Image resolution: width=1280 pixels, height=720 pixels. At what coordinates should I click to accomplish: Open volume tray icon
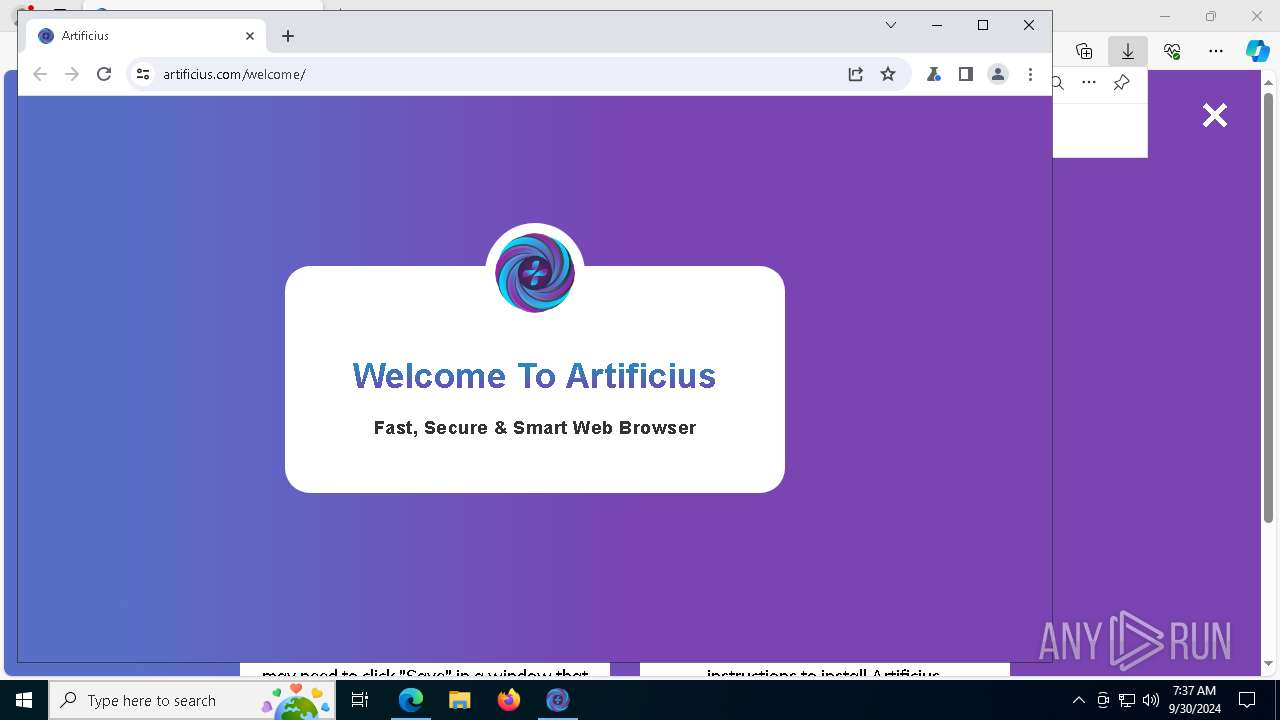[1151, 700]
